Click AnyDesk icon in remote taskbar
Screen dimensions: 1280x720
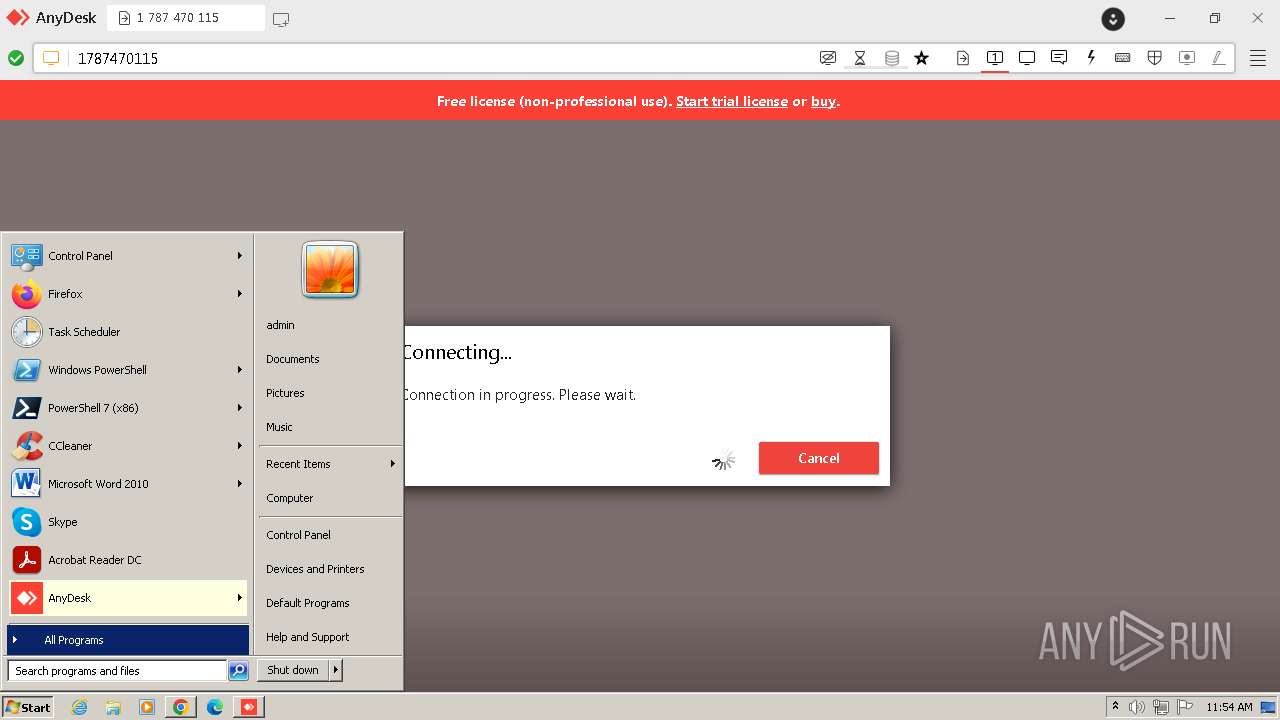(x=249, y=707)
